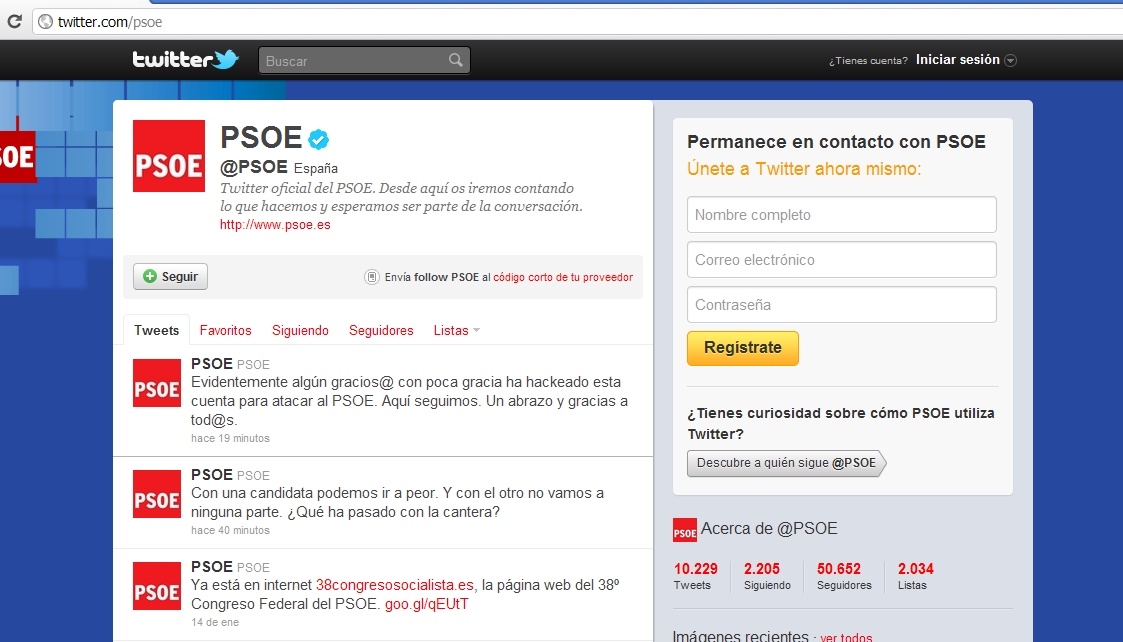
Task: Click Descubre a quién sigue @PSOE button
Action: 786,463
